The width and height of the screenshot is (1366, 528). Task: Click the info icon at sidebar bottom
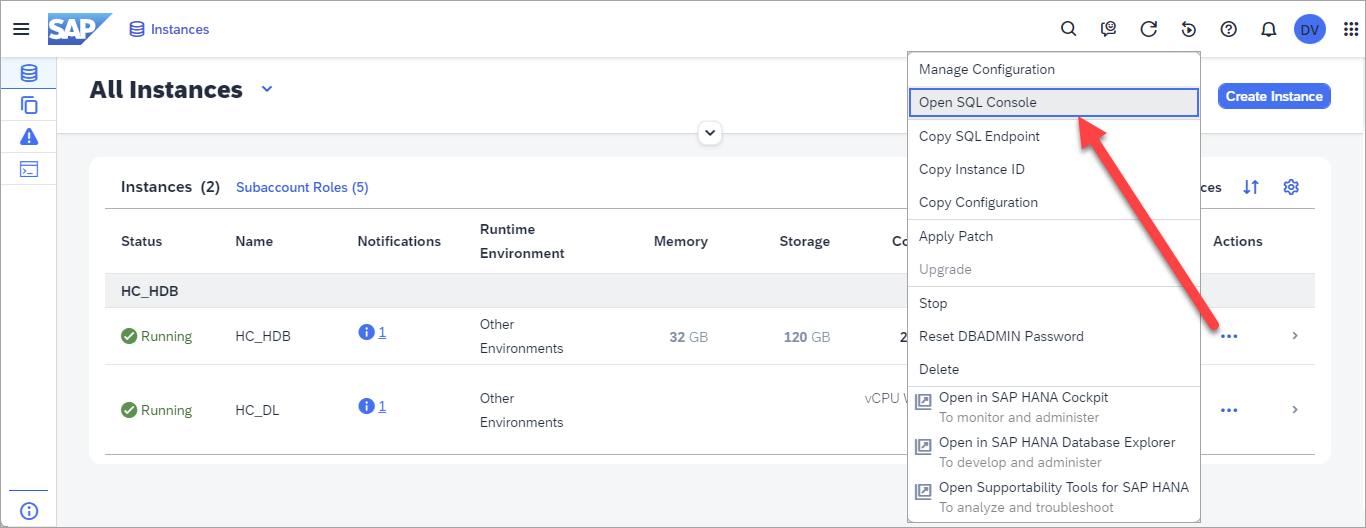coord(29,511)
